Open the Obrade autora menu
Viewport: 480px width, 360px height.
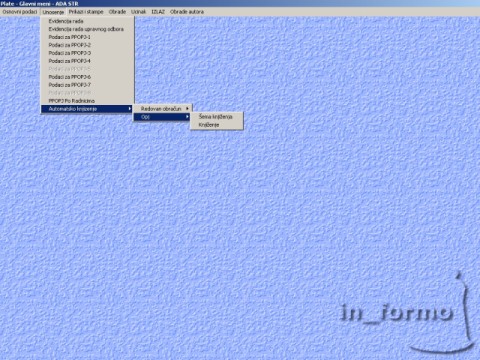point(187,12)
